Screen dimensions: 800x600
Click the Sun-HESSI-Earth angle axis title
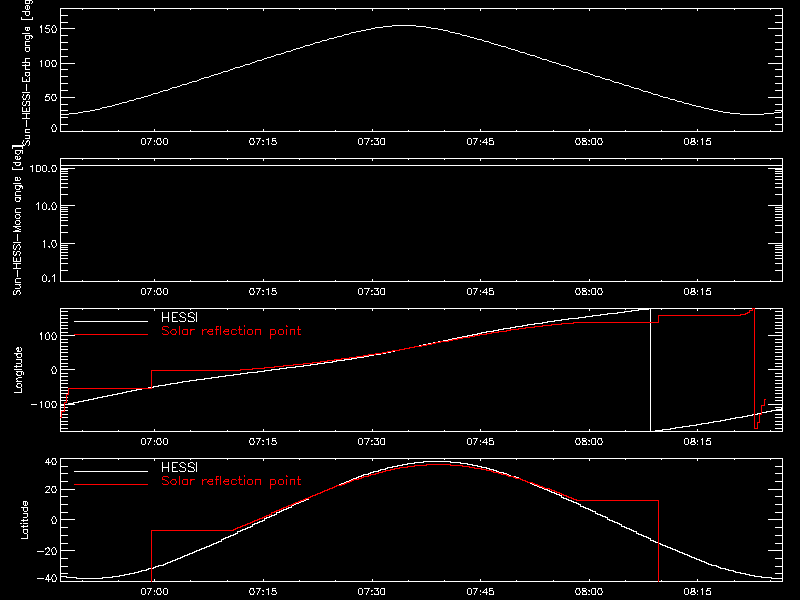tap(27, 73)
